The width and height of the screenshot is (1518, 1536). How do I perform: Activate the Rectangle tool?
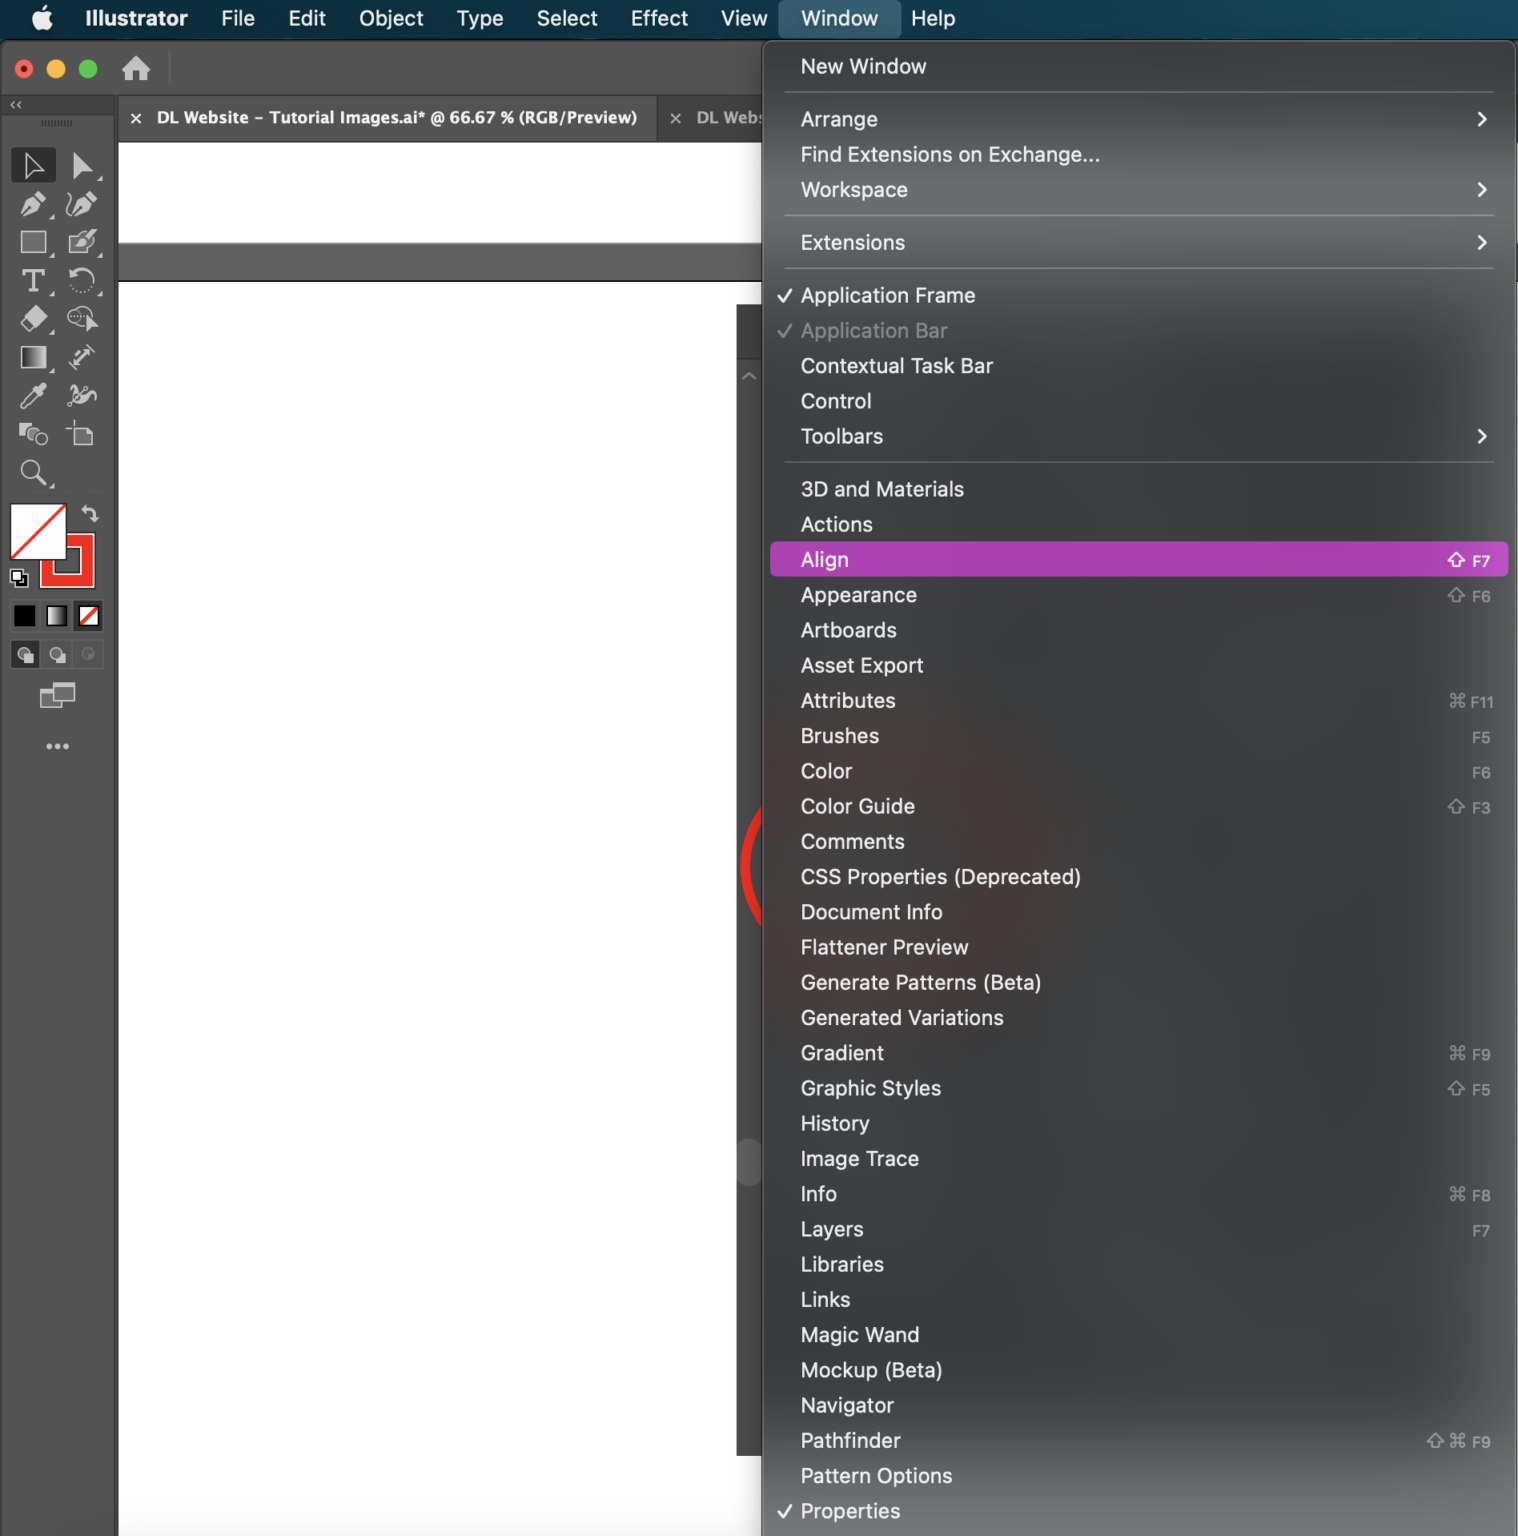[x=33, y=242]
